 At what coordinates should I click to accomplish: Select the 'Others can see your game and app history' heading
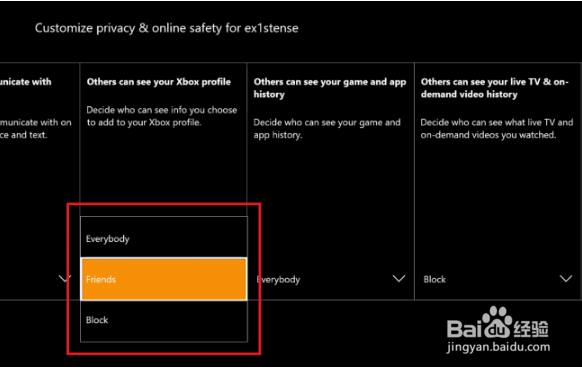(330, 88)
